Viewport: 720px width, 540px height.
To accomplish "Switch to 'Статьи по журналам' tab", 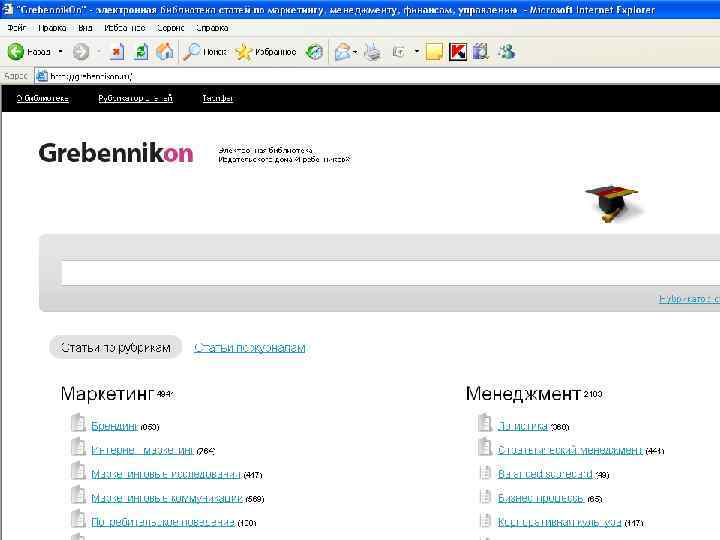I will (x=249, y=348).
